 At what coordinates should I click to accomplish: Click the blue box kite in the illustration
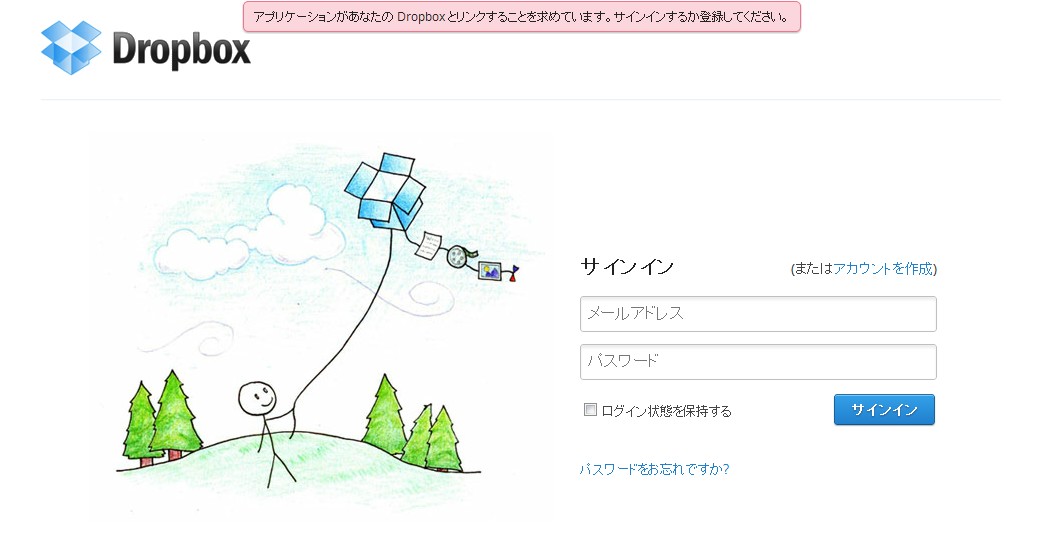coord(386,191)
